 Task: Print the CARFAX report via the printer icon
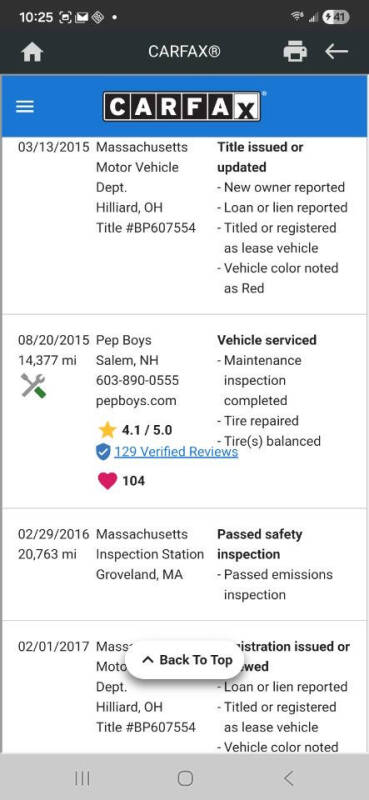click(x=295, y=52)
